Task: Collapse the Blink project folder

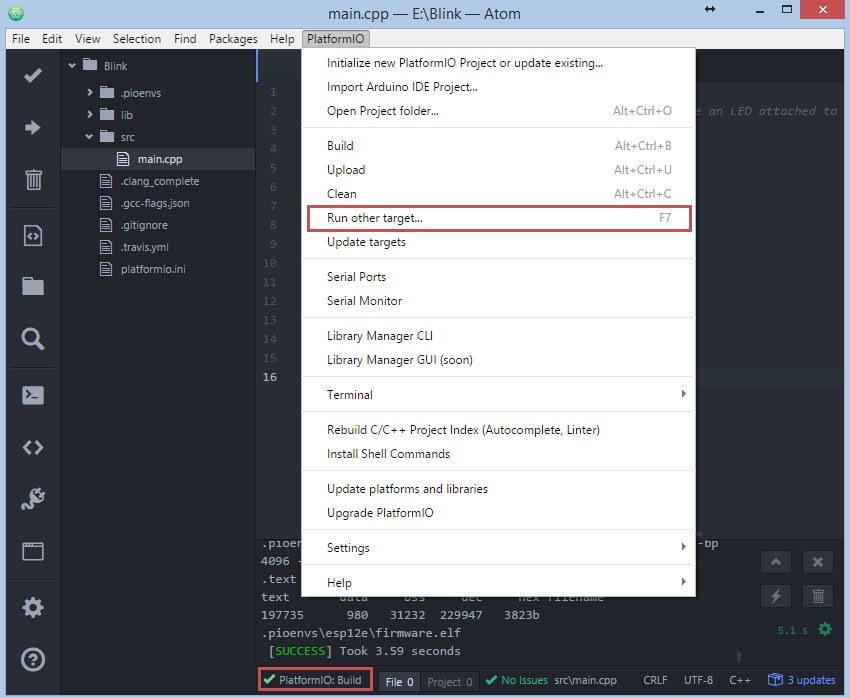Action: coord(72,66)
